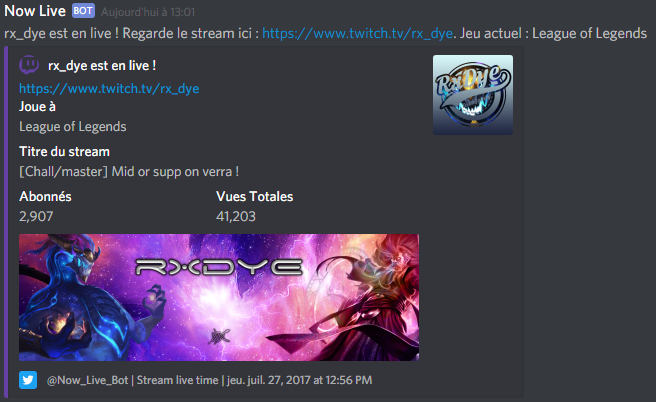Click the purple Twitch logo icon
The width and height of the screenshot is (656, 402).
[29, 65]
